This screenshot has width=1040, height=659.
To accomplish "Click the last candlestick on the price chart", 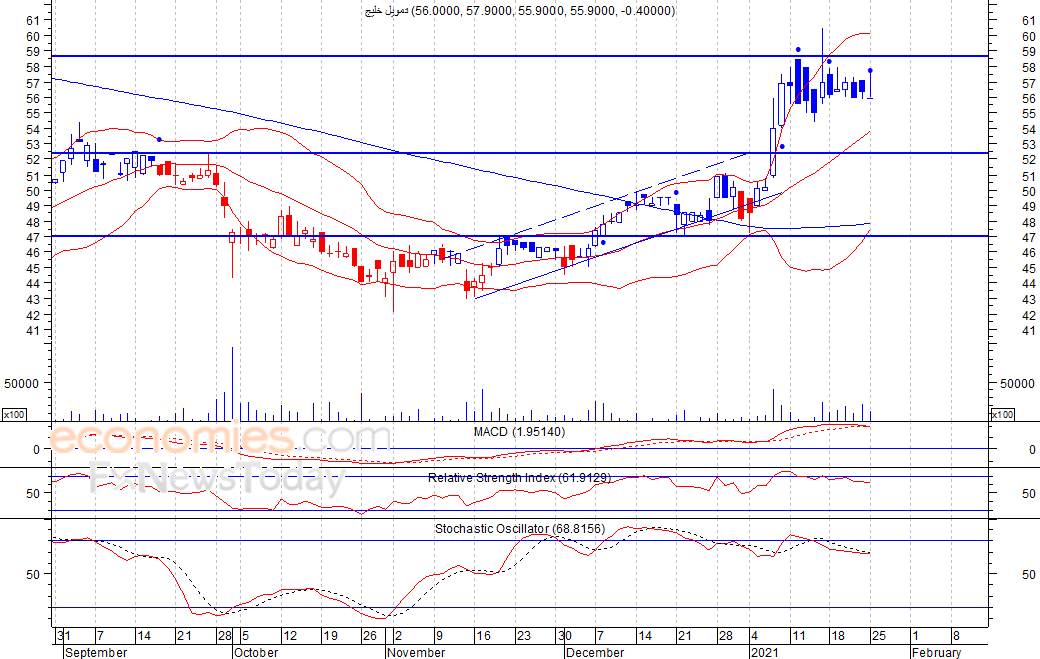I will tap(870, 84).
